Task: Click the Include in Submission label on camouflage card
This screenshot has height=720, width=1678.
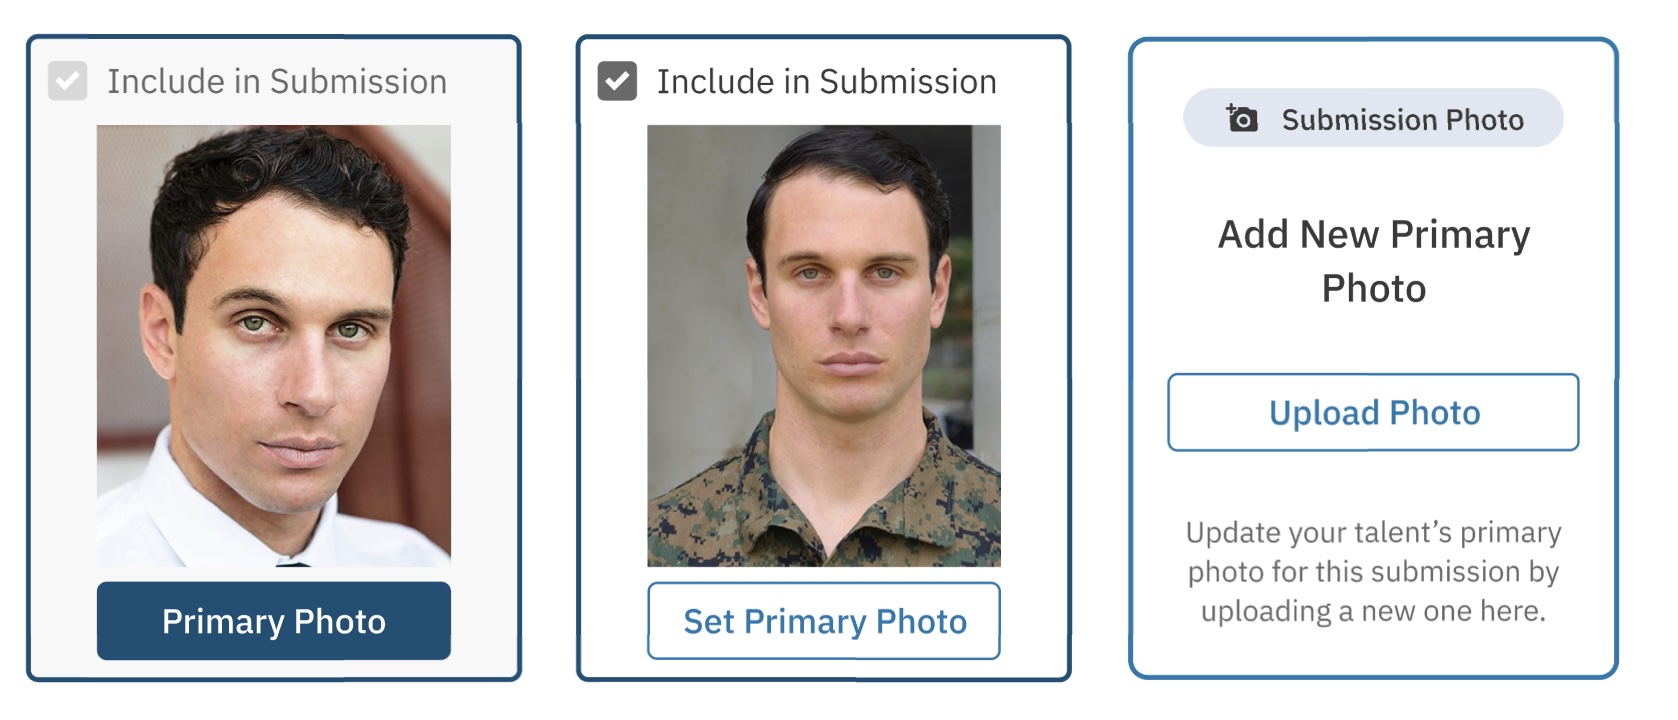Action: coord(826,81)
